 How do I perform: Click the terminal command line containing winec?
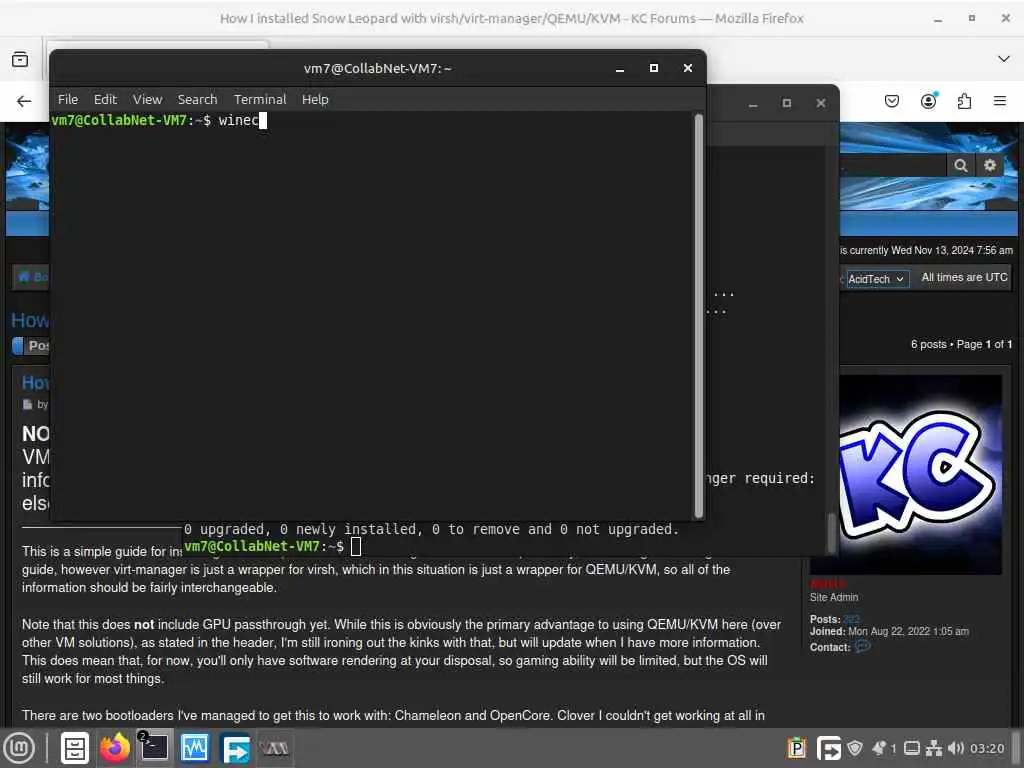[159, 120]
